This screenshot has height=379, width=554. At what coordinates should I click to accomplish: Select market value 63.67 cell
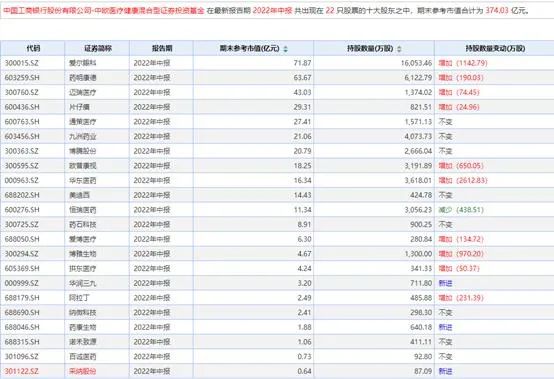tap(253, 78)
